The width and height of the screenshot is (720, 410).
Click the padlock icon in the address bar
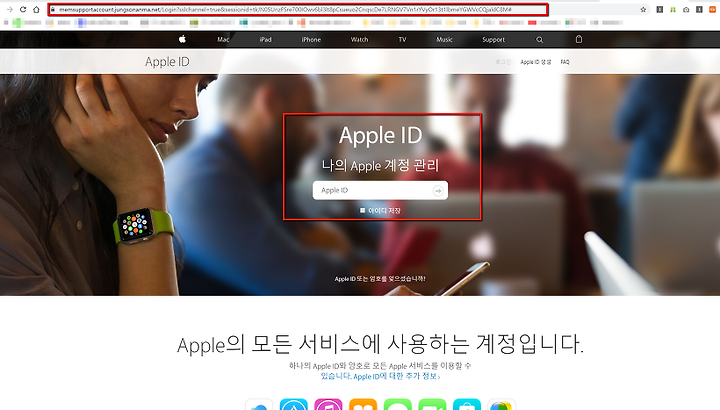53,9
